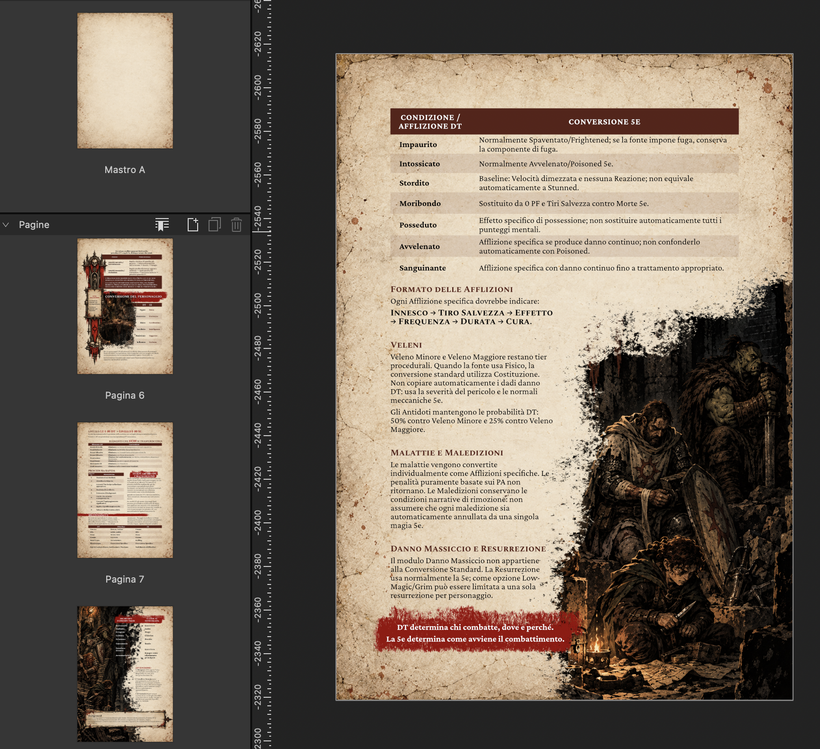Select the Mastro A master page thumbnail

click(x=125, y=81)
